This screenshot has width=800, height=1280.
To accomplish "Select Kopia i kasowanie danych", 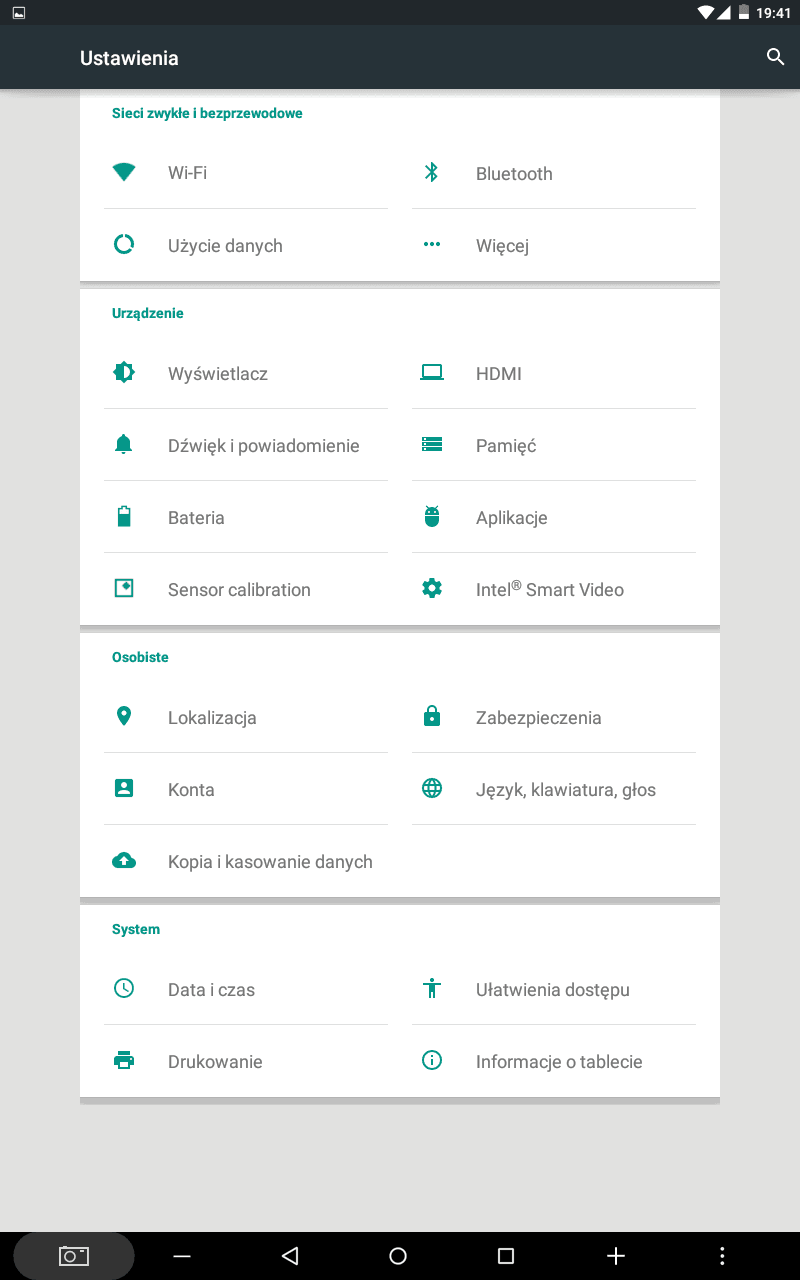I will pos(246,861).
